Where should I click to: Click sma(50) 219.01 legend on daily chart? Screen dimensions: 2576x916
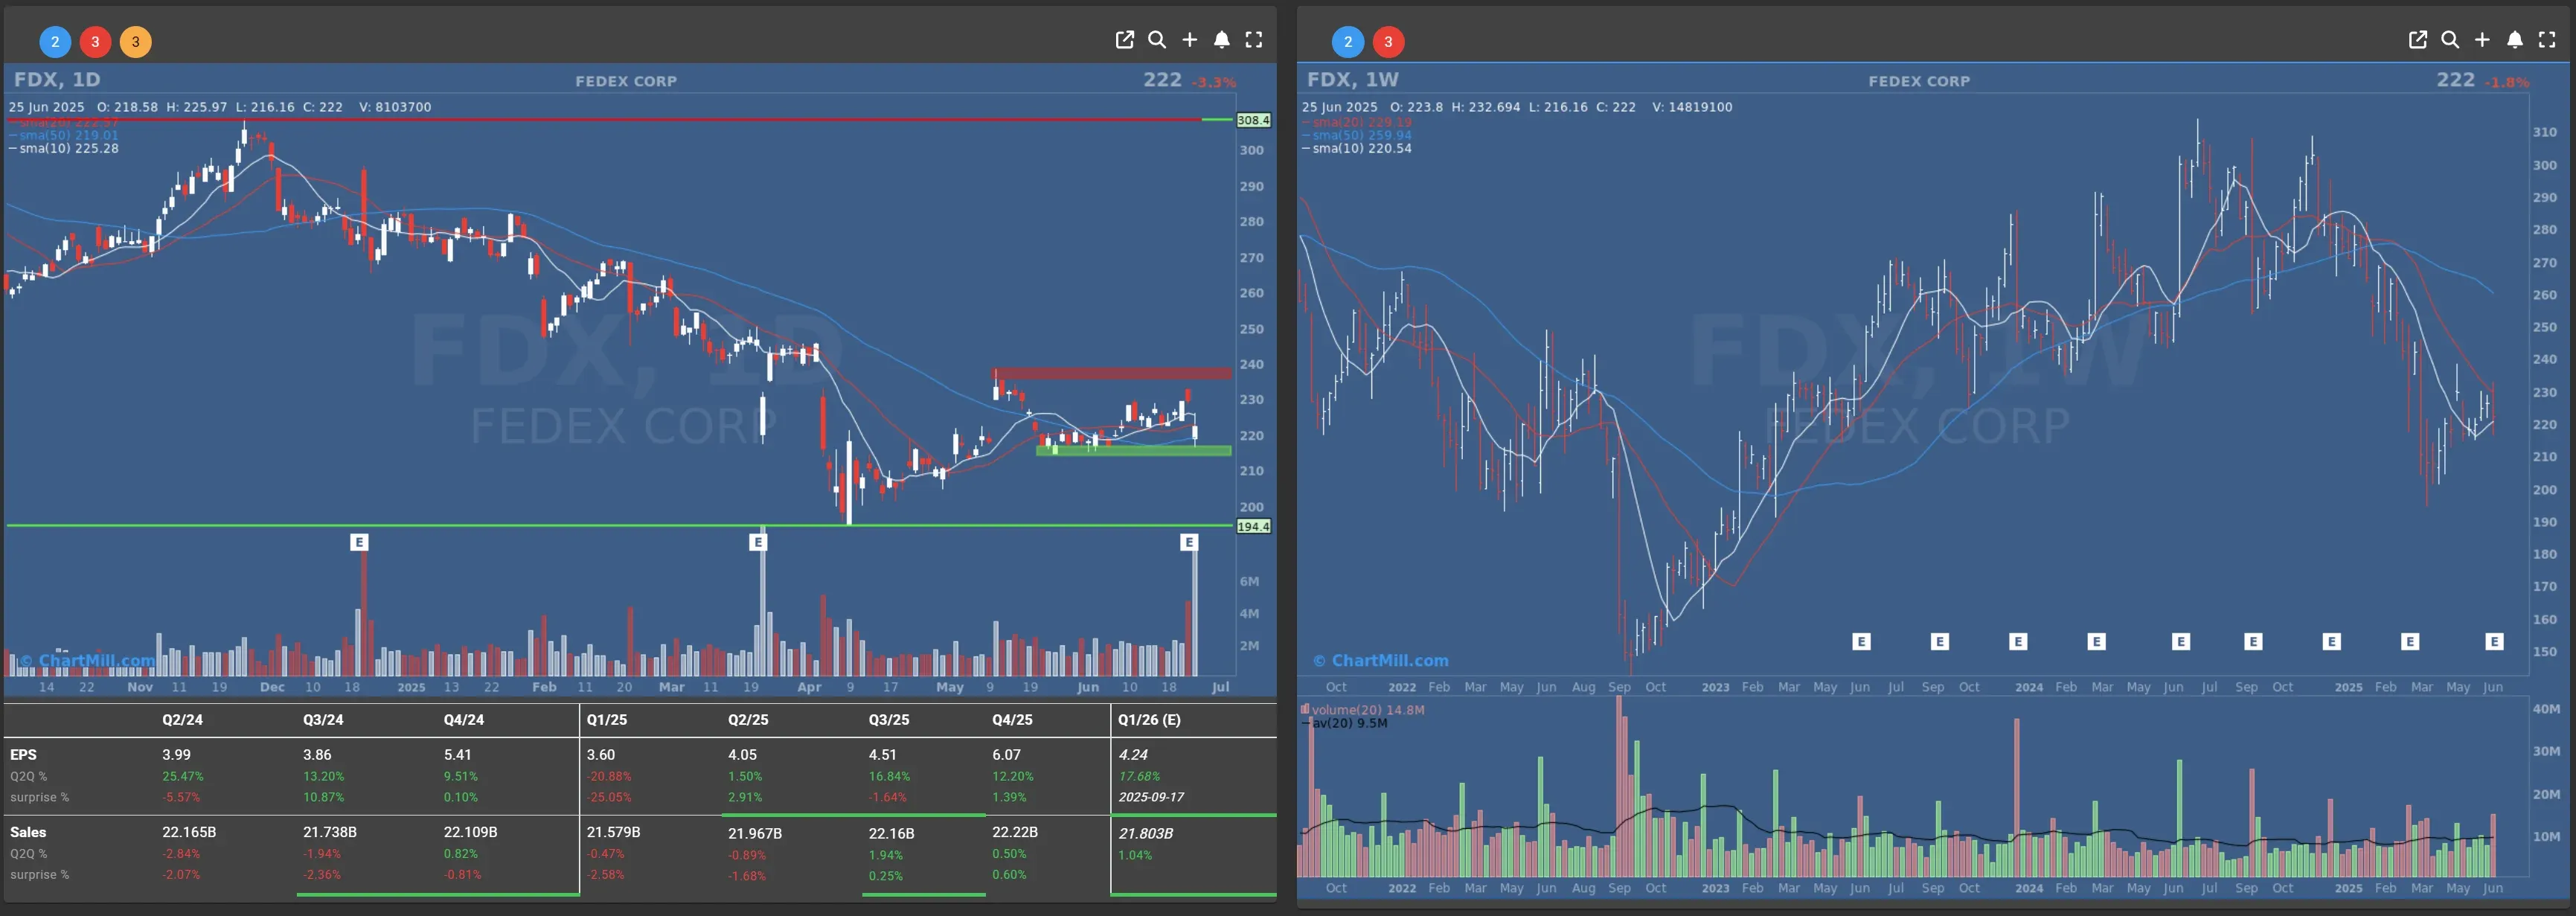pos(64,135)
